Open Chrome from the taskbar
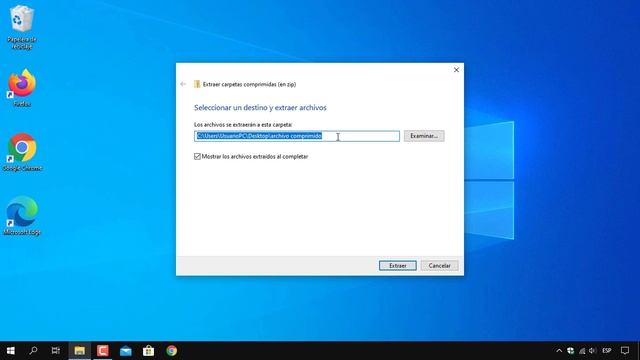The width and height of the screenshot is (640, 360). 171,351
